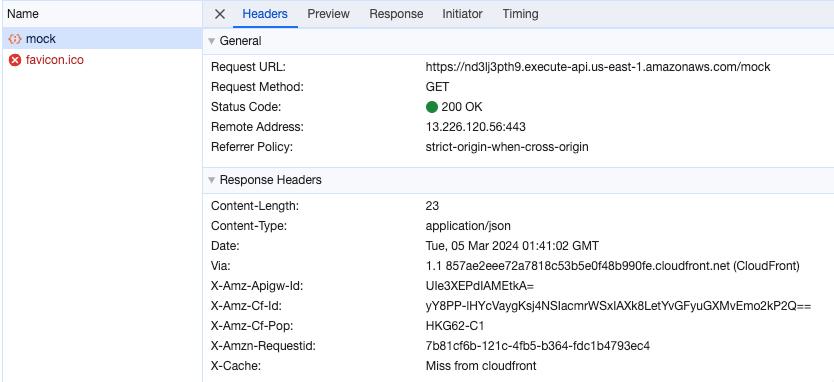
Task: Click the red error icon beside favicon.ico
Action: coord(15,60)
